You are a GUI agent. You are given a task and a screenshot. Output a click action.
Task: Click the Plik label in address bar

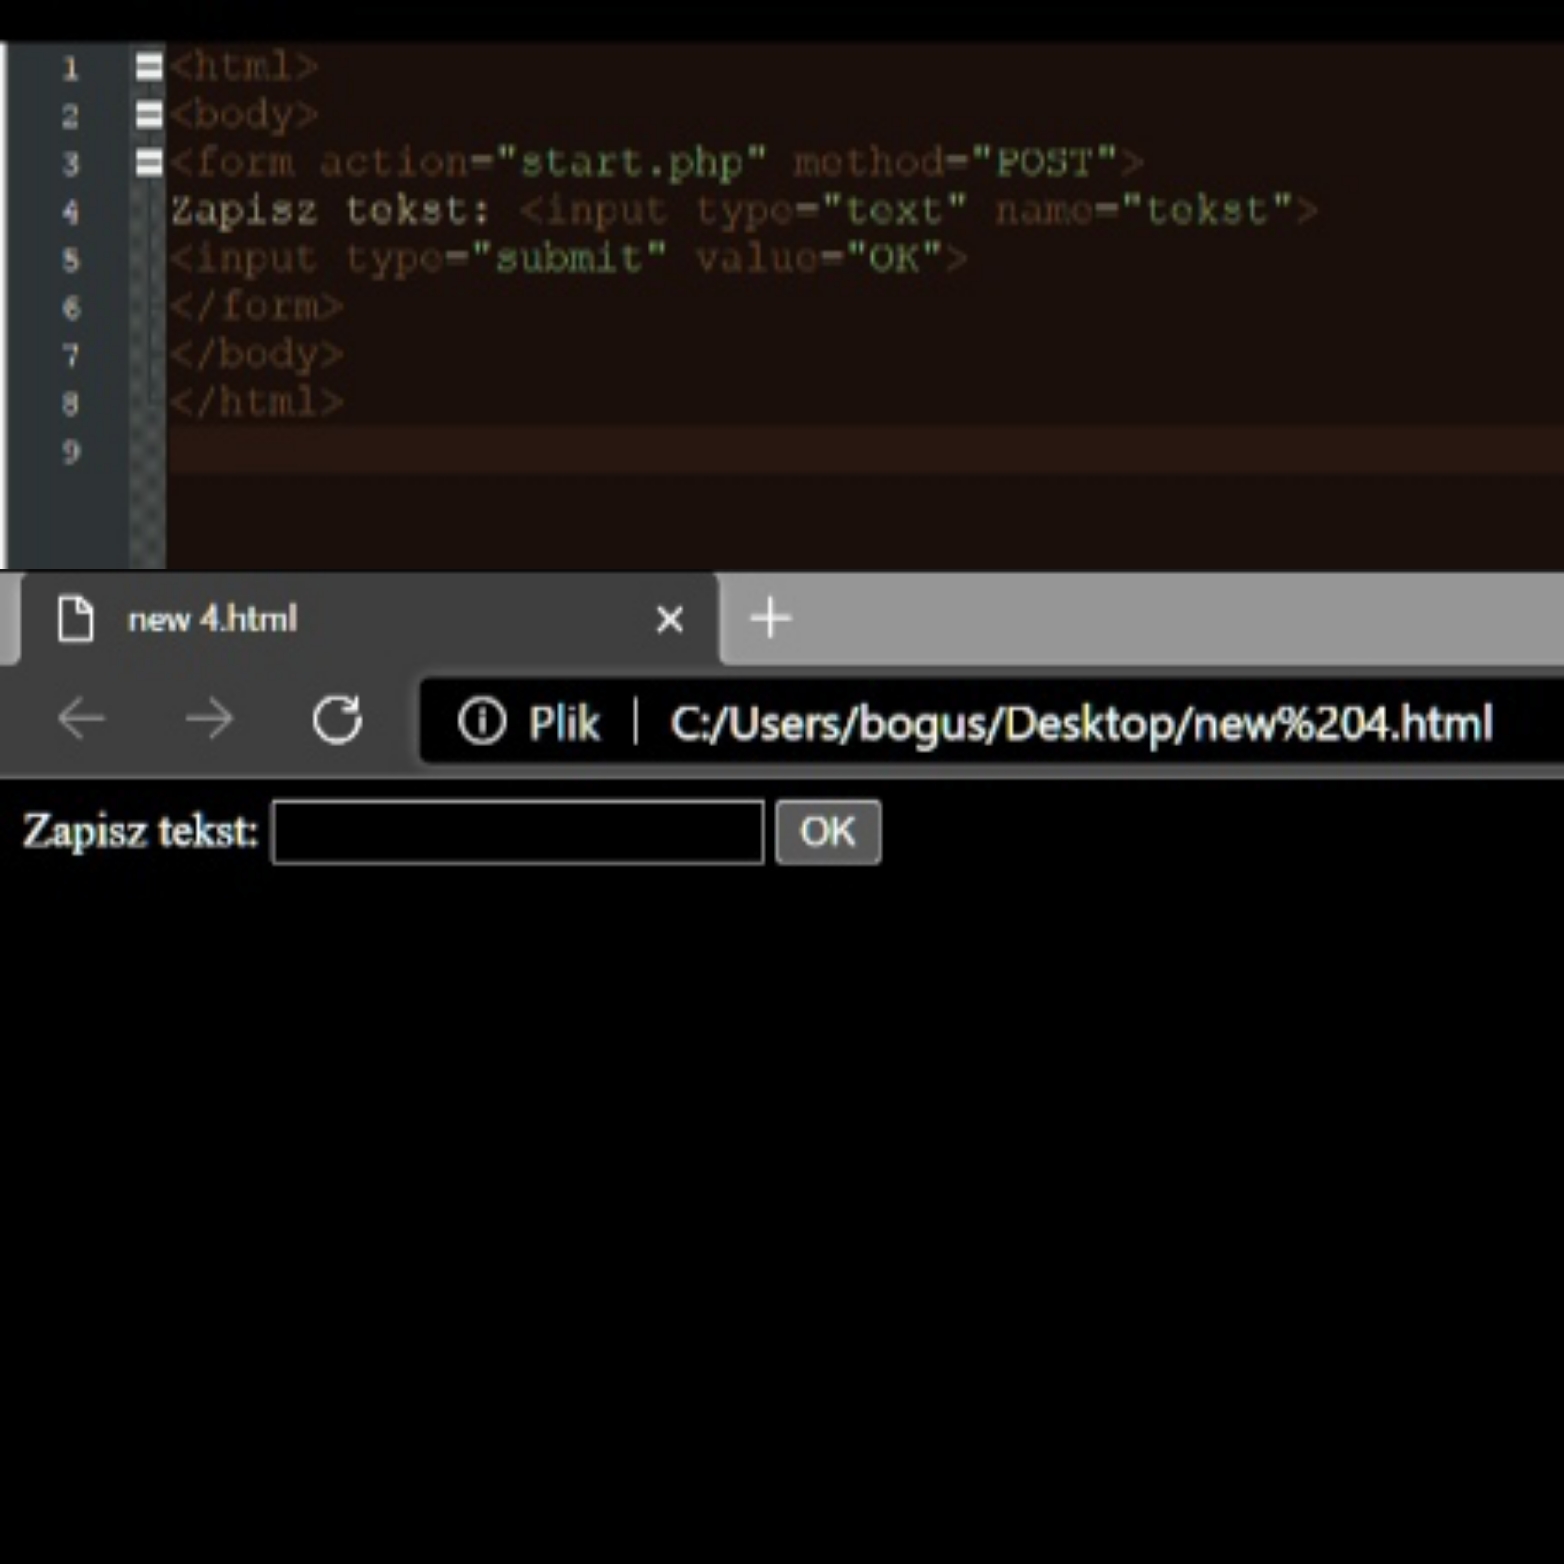click(x=564, y=722)
